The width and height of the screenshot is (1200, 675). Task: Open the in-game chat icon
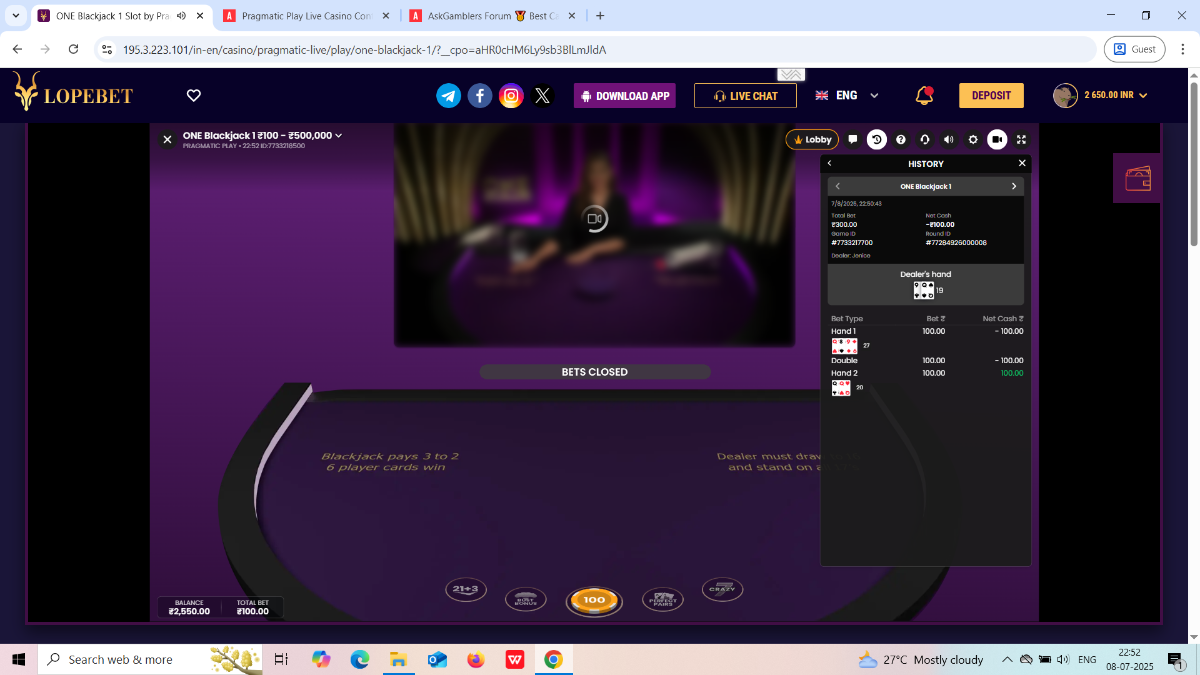853,140
